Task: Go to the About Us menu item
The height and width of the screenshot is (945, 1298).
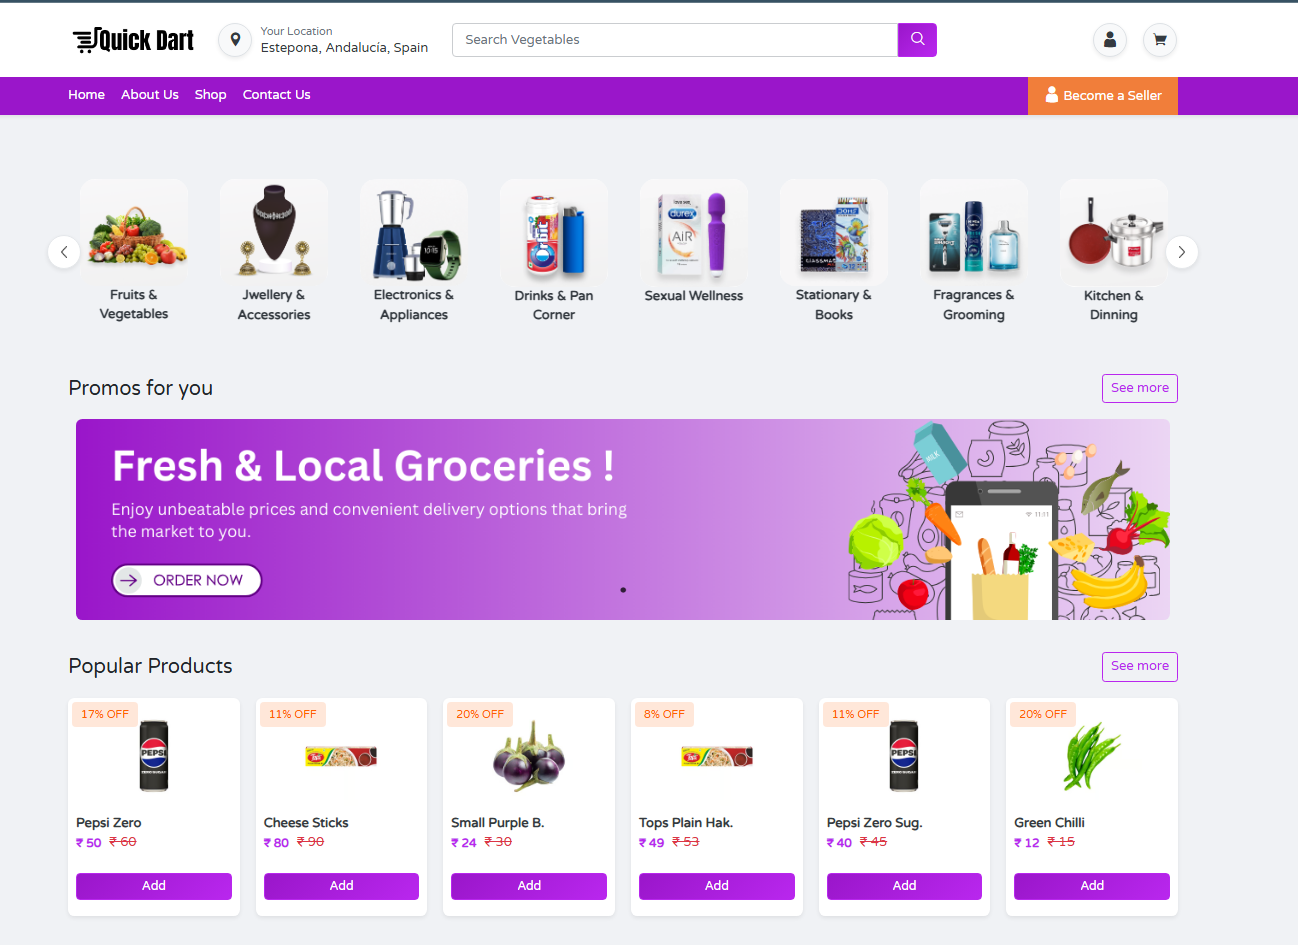Action: click(150, 95)
